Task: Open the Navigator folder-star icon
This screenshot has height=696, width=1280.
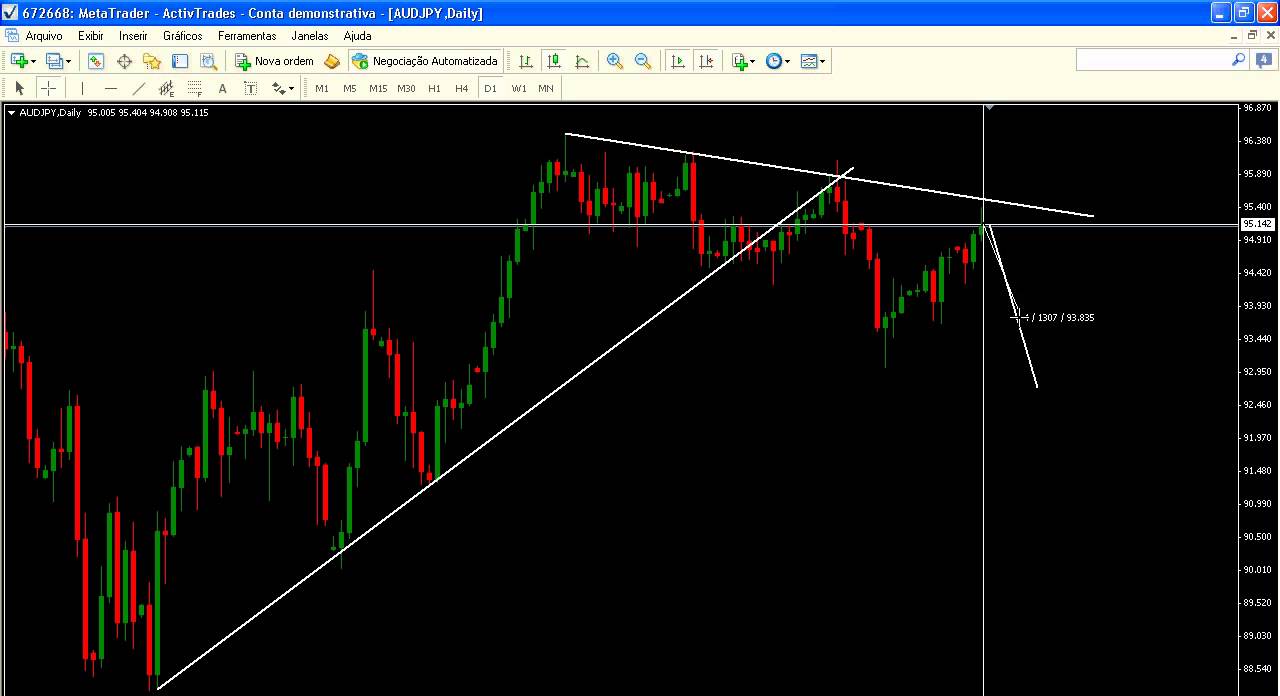Action: point(152,61)
